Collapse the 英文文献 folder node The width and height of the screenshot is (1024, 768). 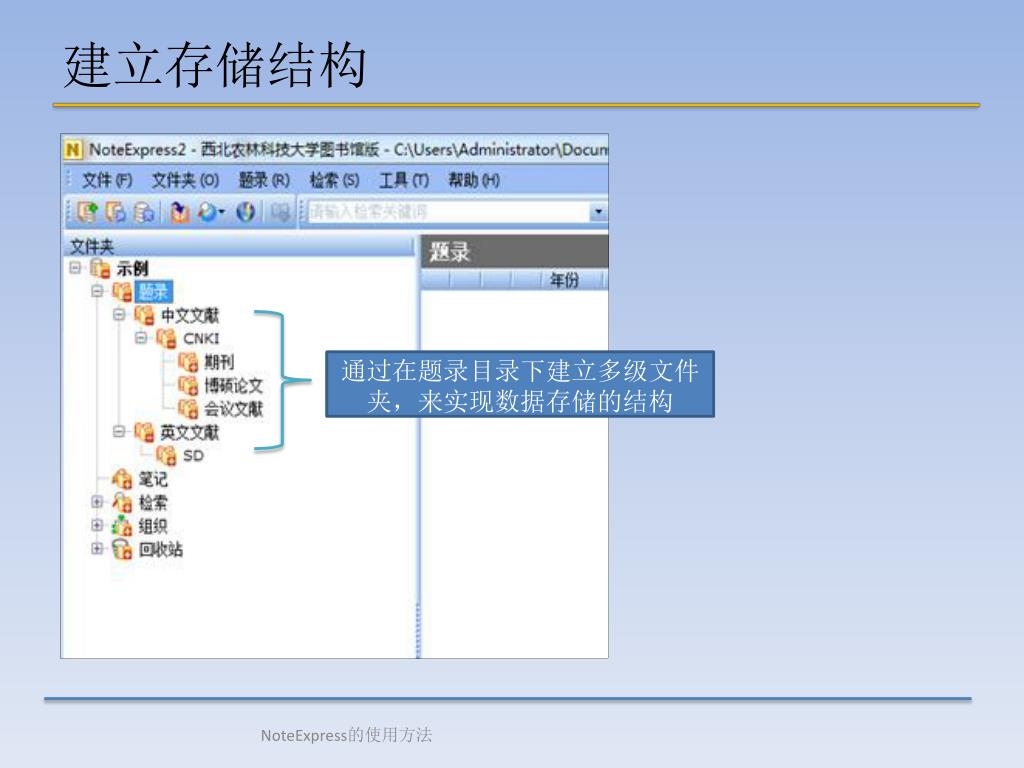click(119, 431)
